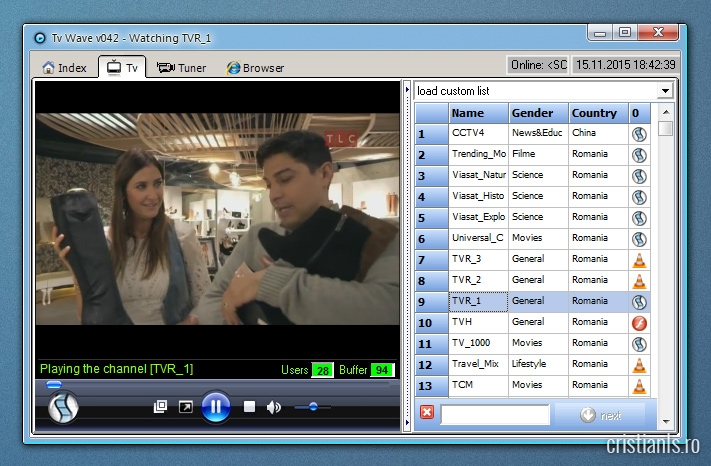
Task: Pause playback with the blue pause button
Action: tap(215, 407)
